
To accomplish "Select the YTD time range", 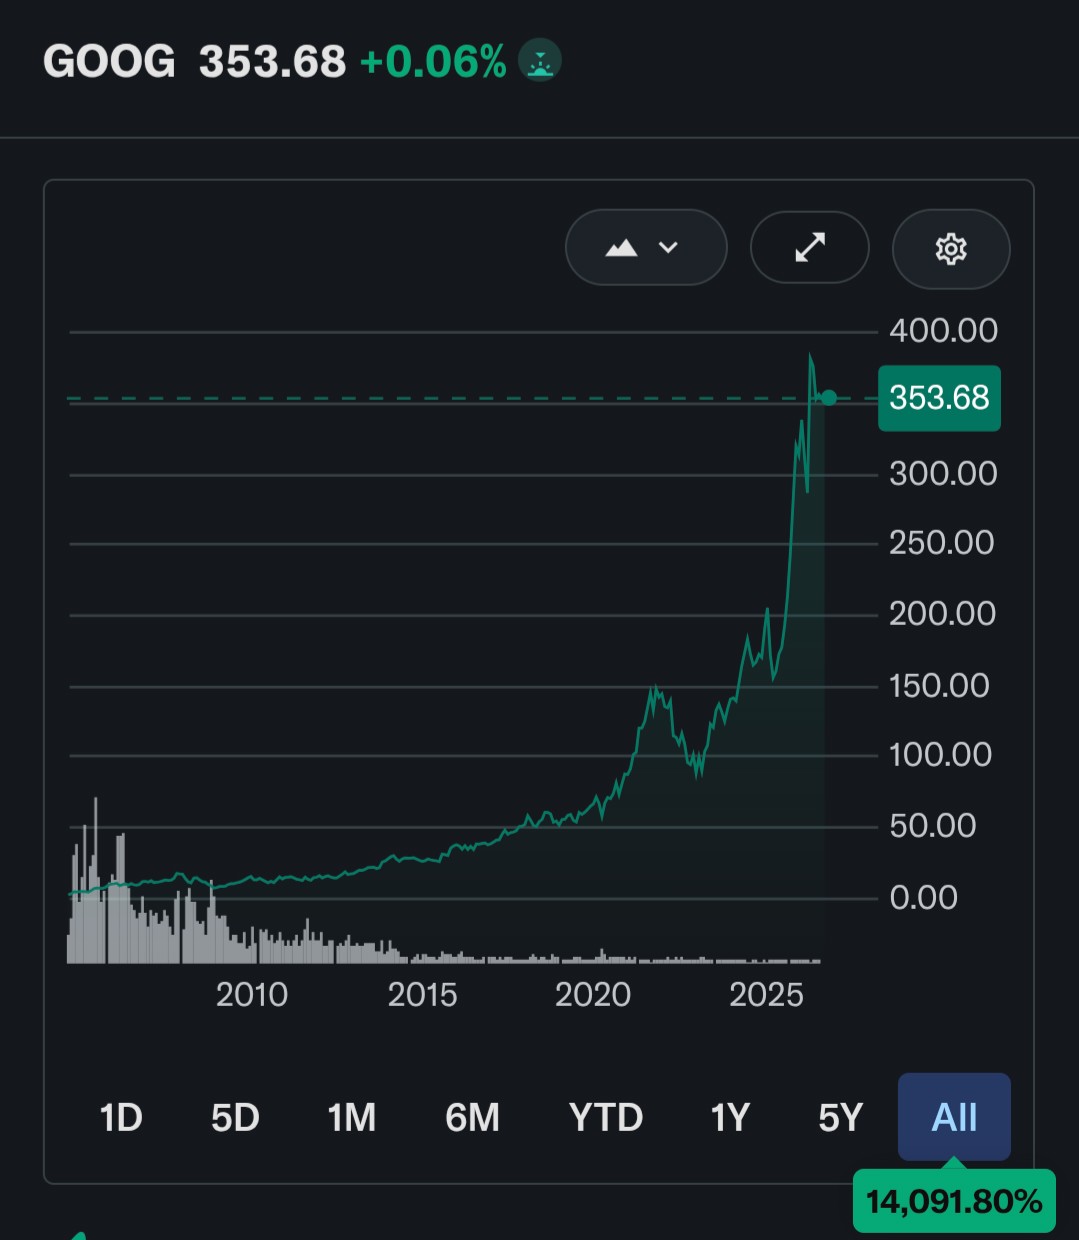I will [x=606, y=1117].
